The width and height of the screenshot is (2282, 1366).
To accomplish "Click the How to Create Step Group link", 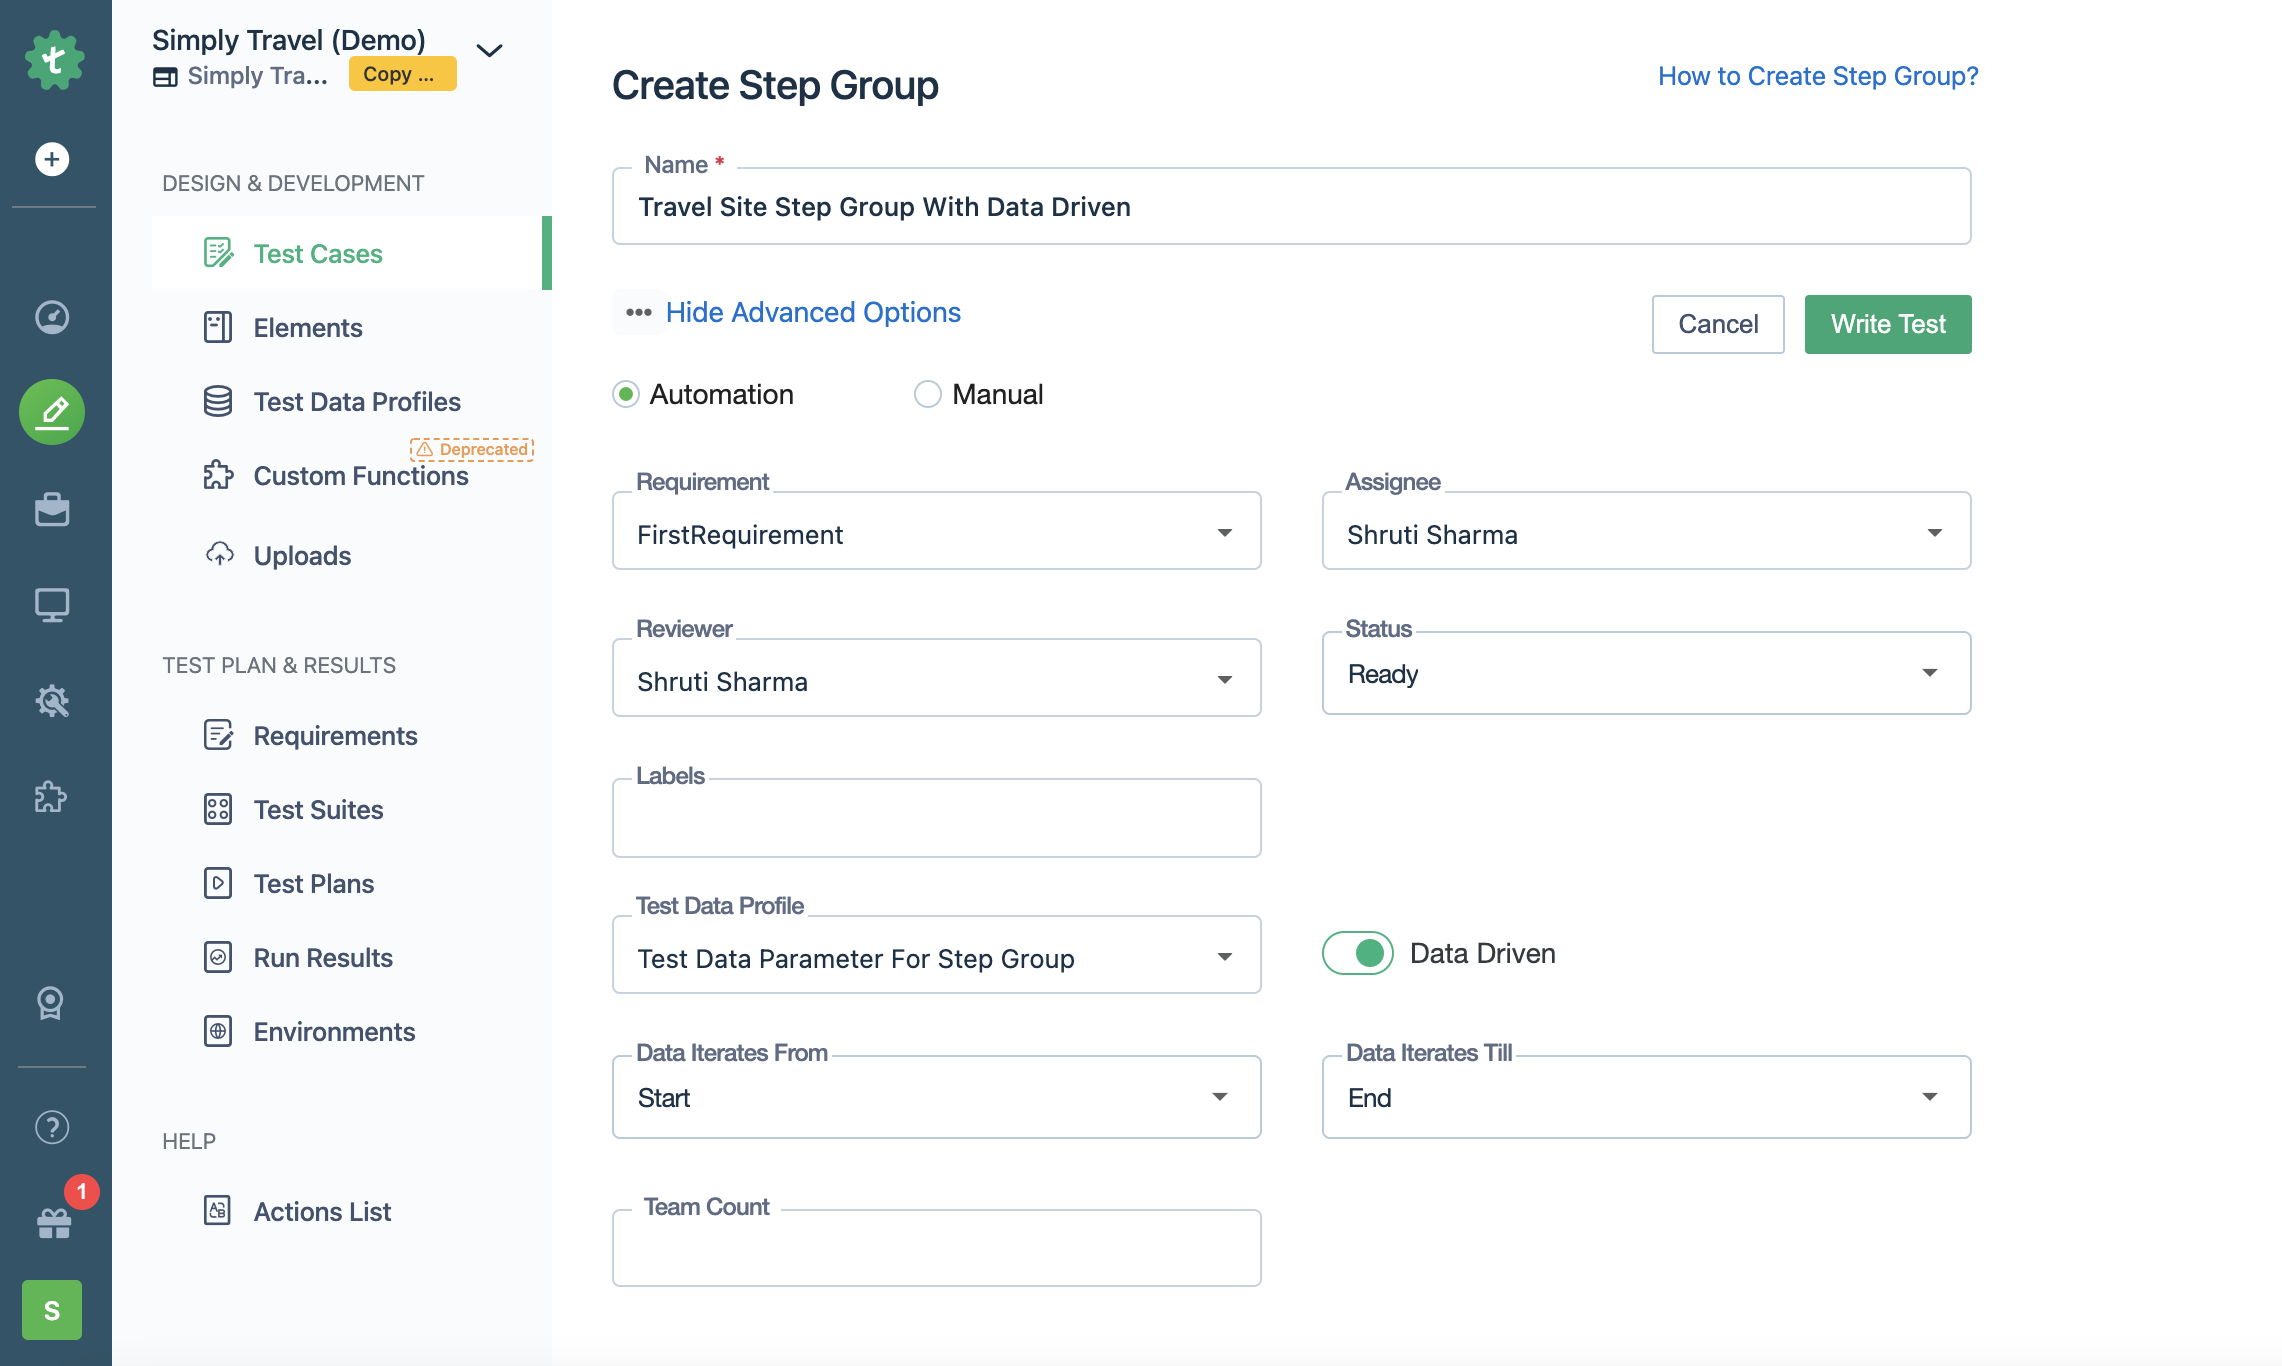I will [x=1817, y=73].
